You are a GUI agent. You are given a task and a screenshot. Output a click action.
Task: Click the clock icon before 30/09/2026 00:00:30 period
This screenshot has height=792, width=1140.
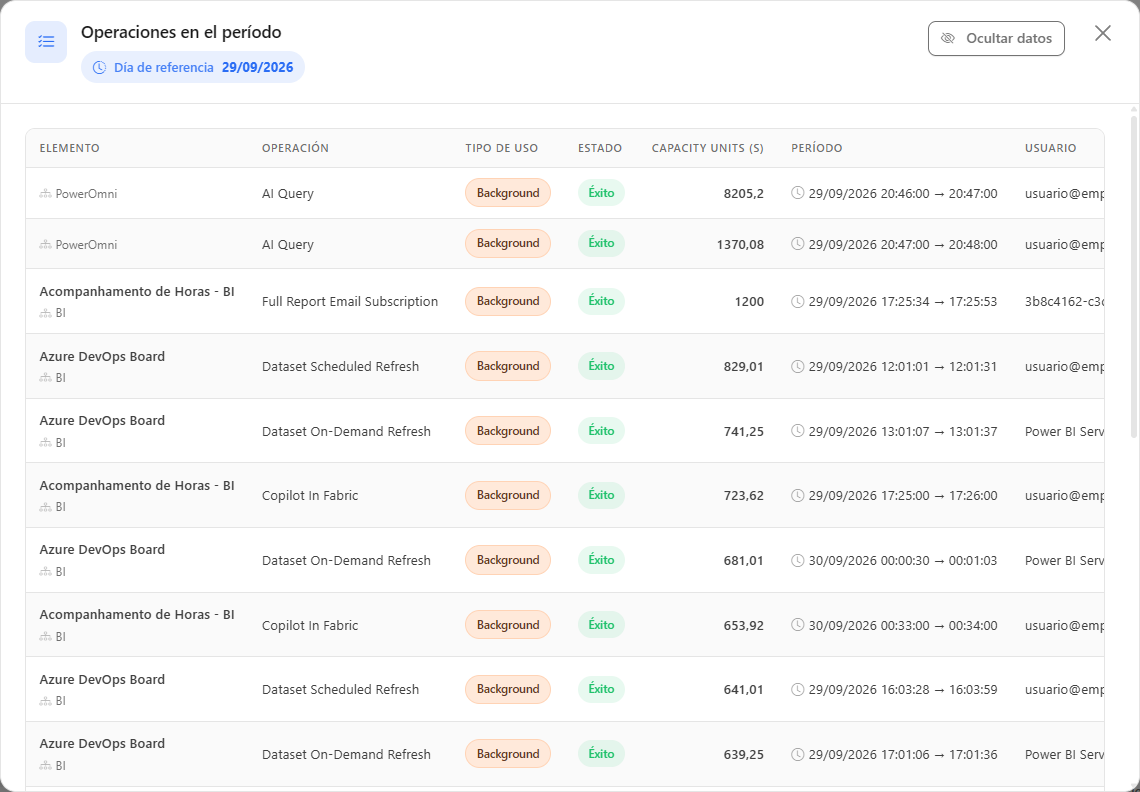point(798,560)
